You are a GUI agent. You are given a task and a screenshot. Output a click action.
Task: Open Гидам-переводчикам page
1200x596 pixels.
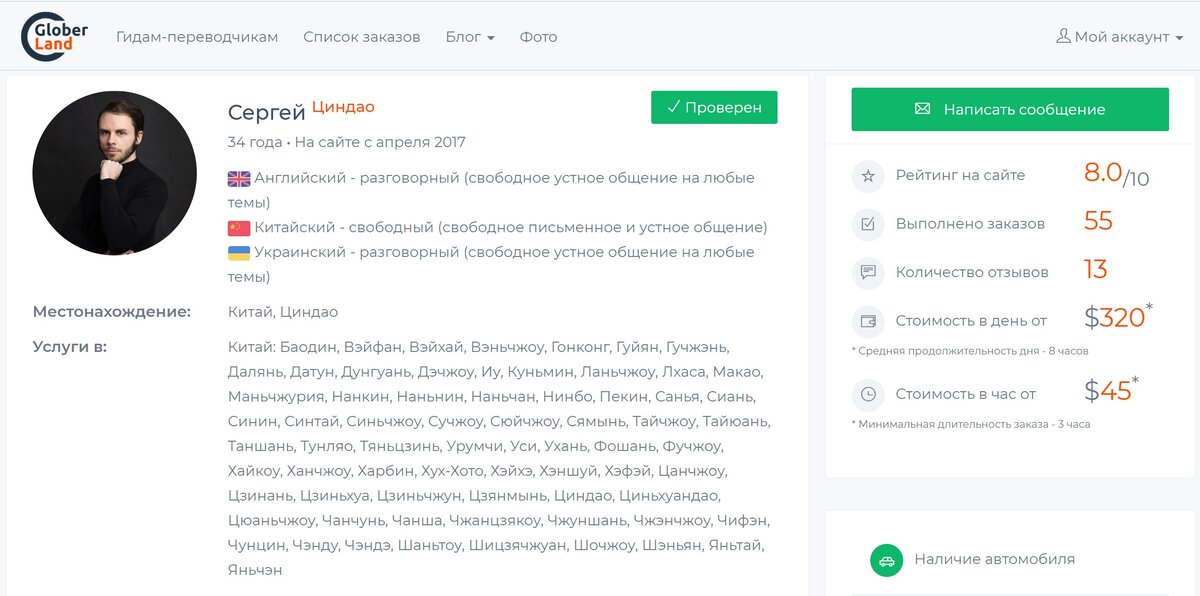[x=196, y=36]
